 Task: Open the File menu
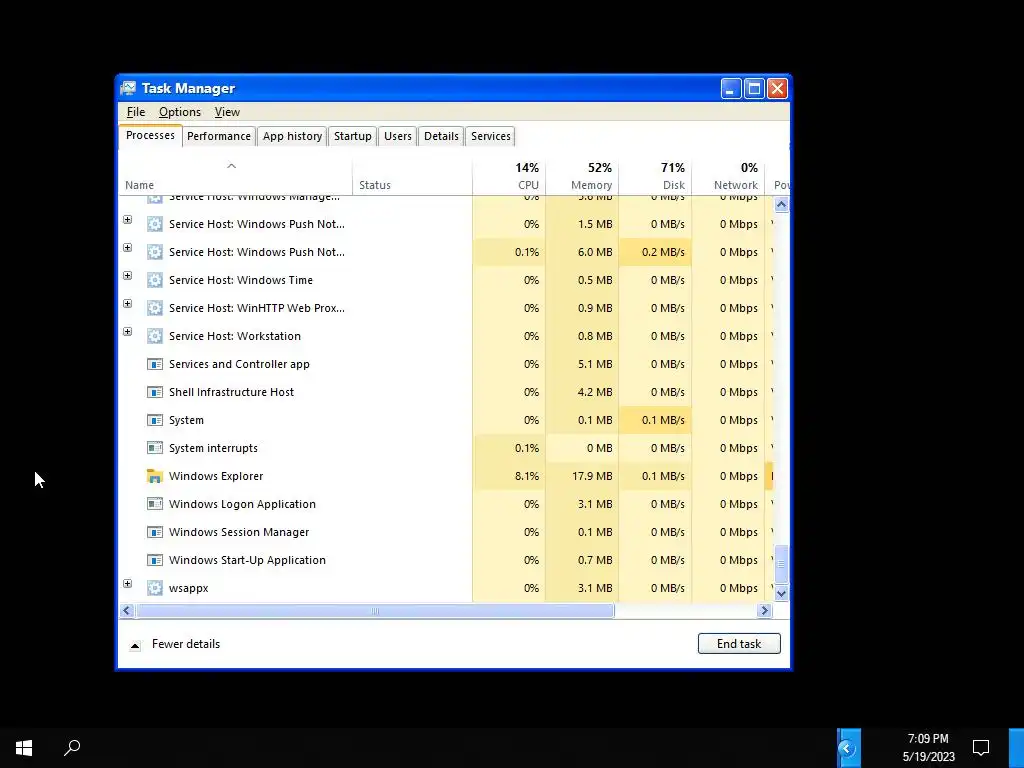point(136,112)
